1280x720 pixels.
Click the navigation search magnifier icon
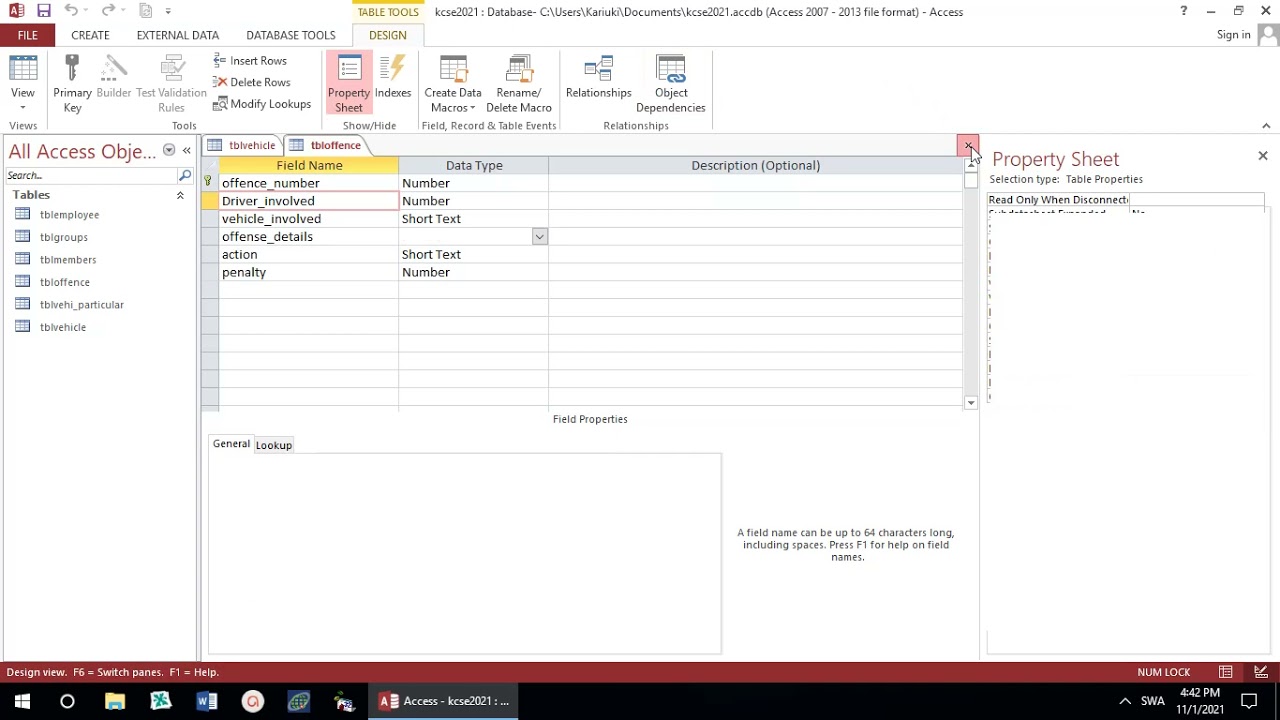pos(185,175)
